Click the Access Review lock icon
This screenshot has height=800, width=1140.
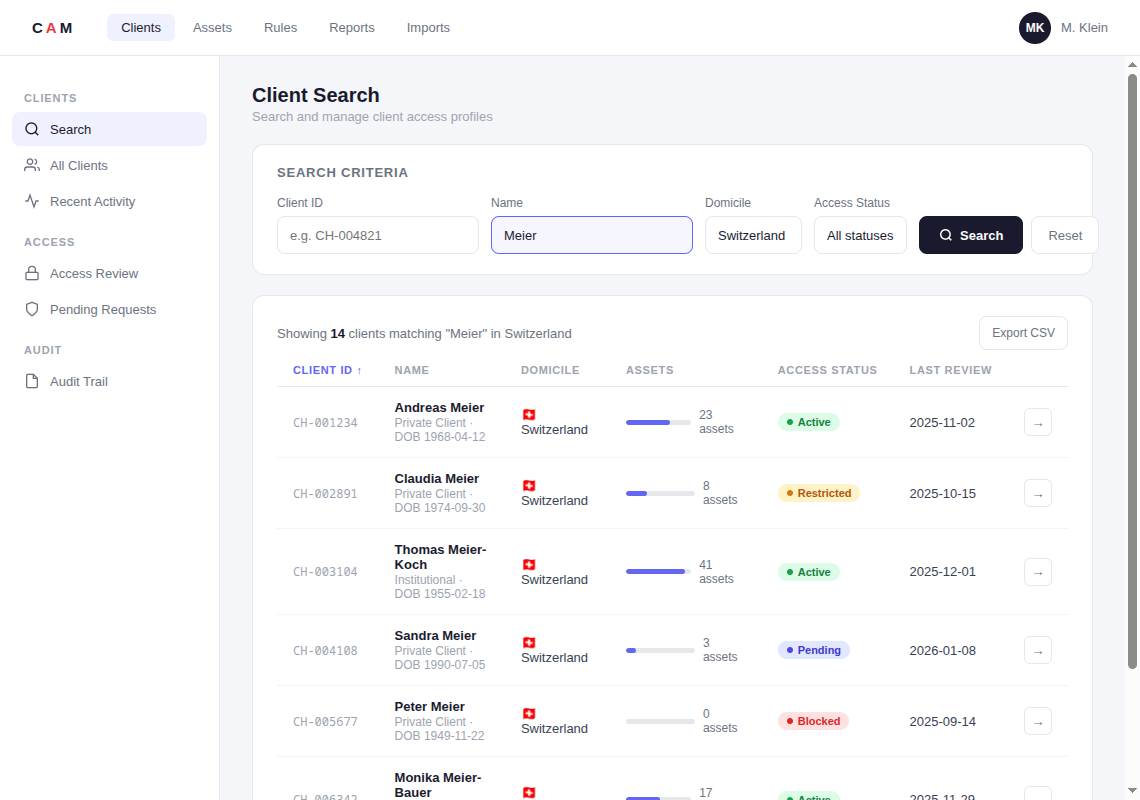pos(32,273)
